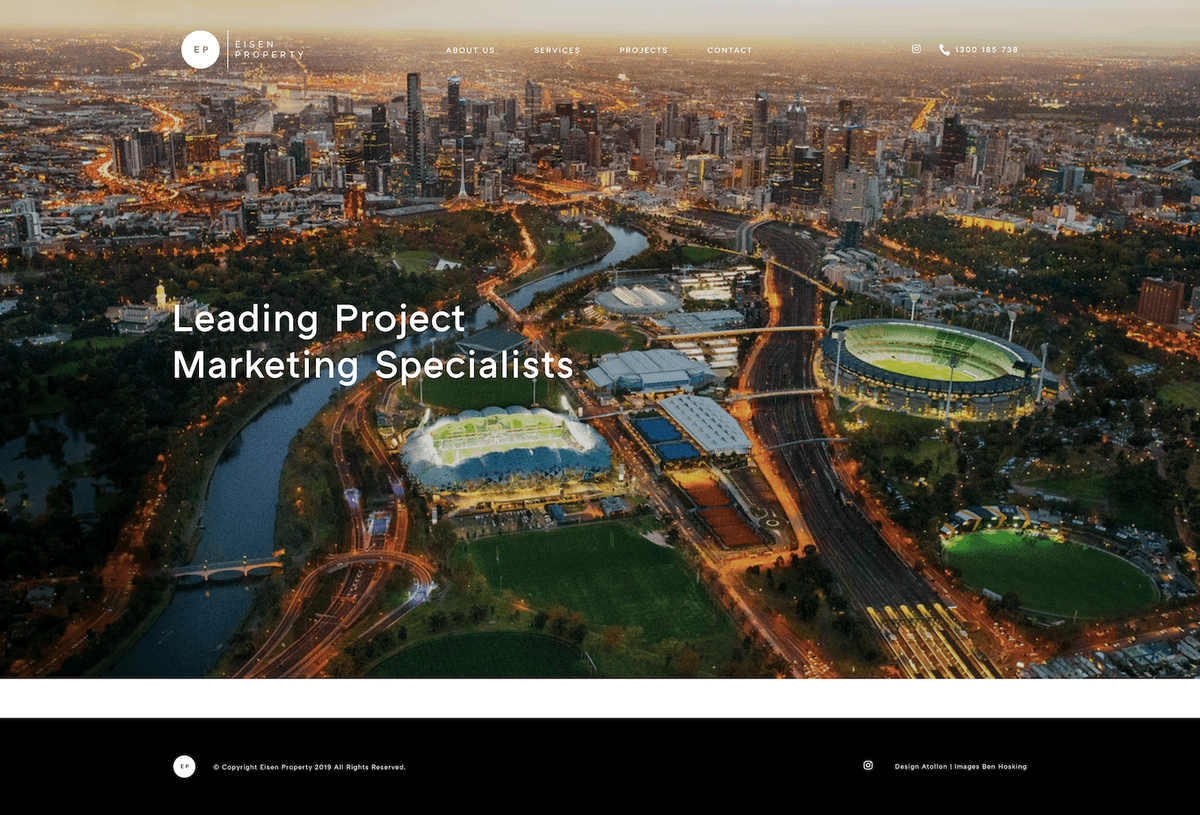1200x815 pixels.
Task: Click the Eisen Property brand name text
Action: click(268, 50)
